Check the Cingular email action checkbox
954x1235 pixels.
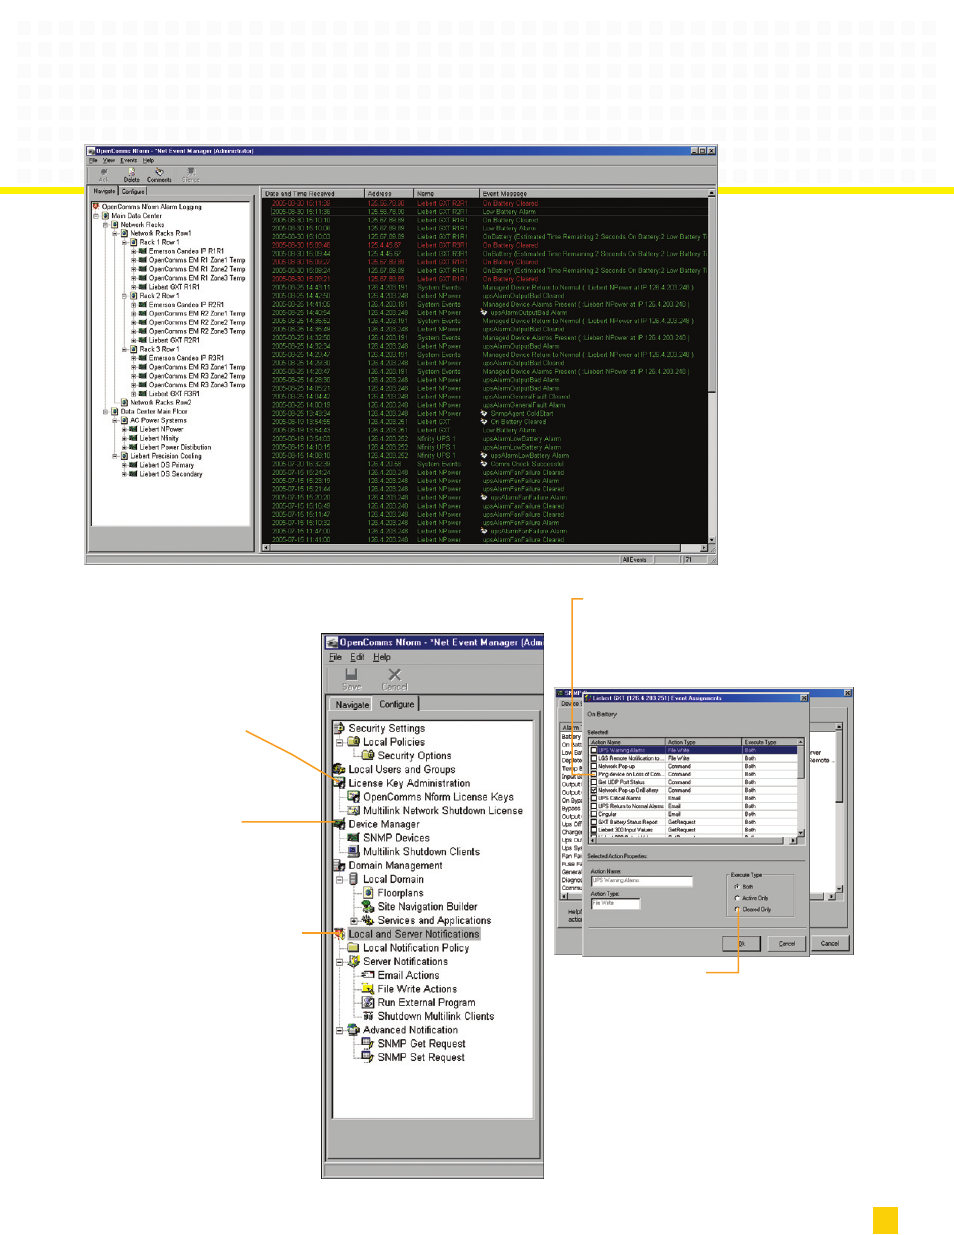(x=594, y=814)
